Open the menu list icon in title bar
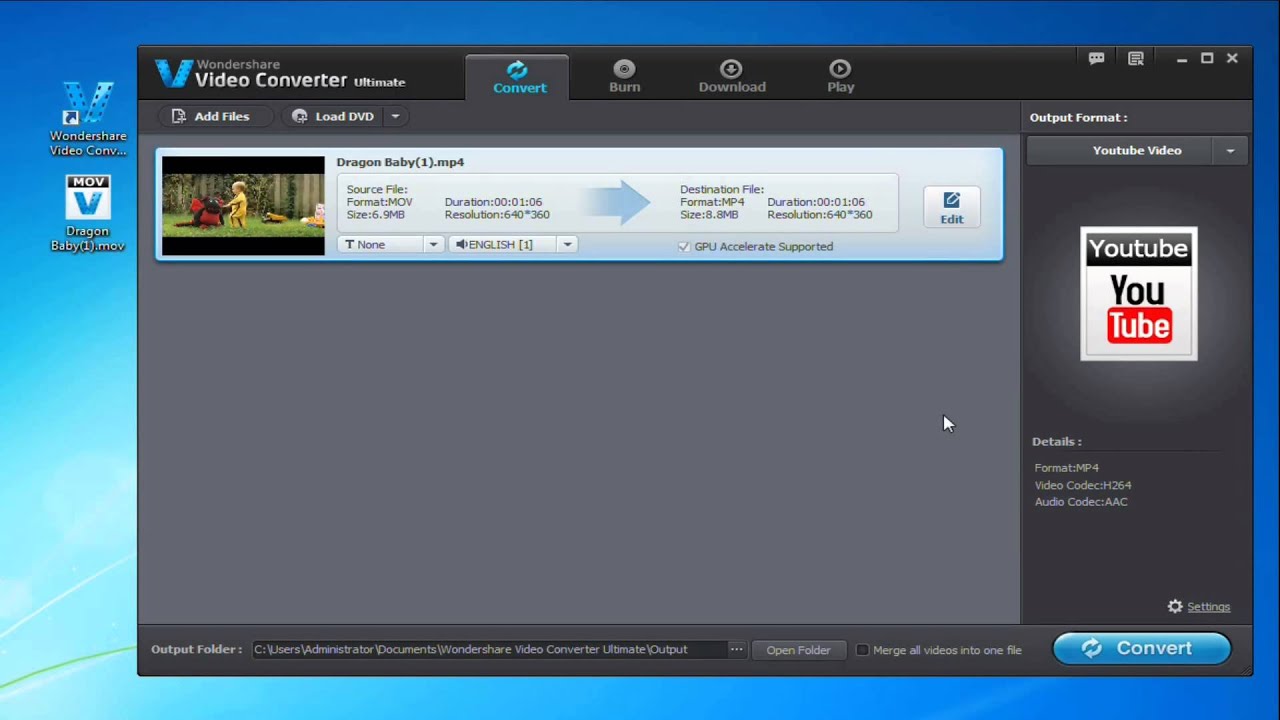 click(1136, 59)
